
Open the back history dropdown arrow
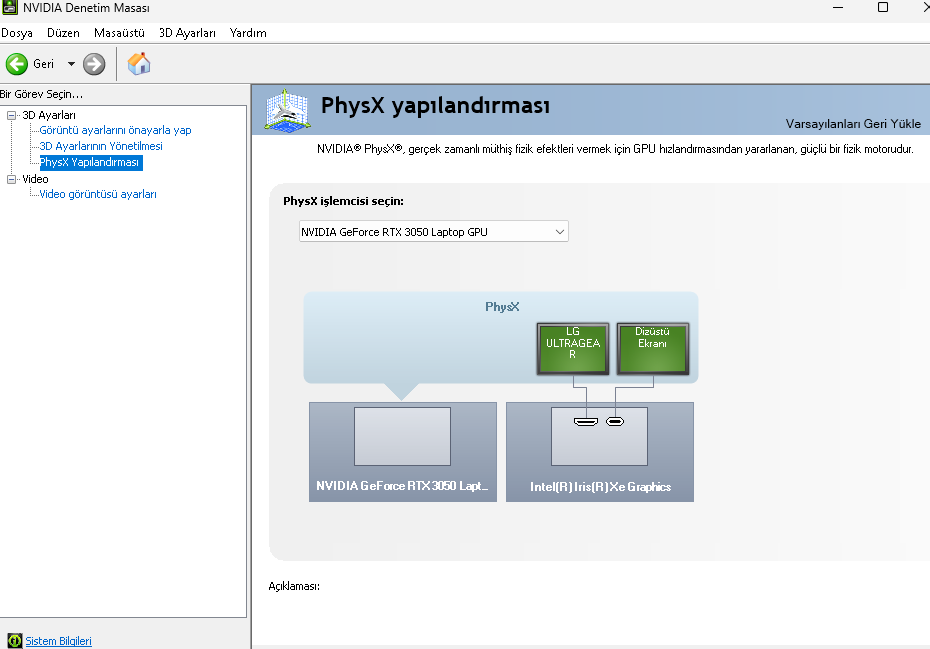[71, 64]
